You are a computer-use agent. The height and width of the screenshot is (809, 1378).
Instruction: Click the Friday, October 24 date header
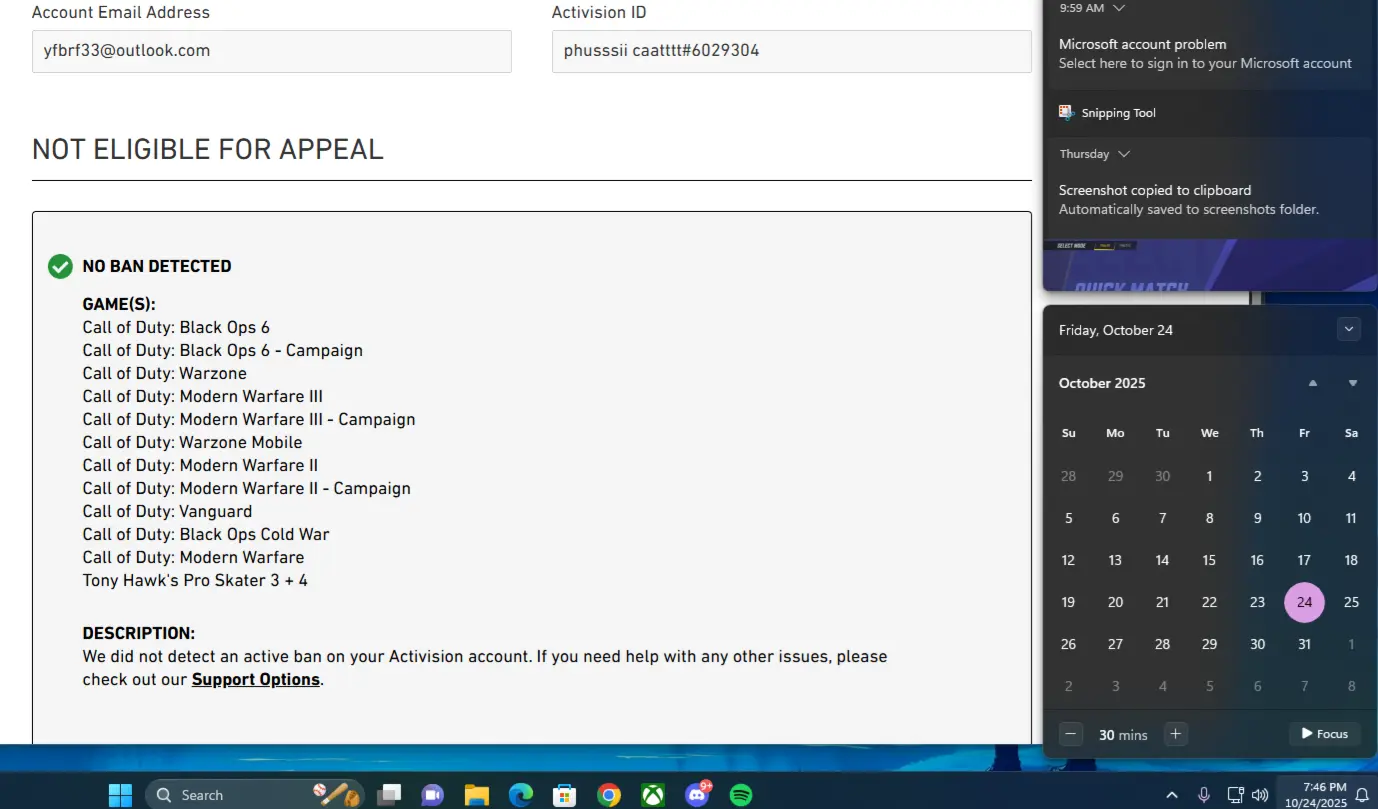[1116, 330]
